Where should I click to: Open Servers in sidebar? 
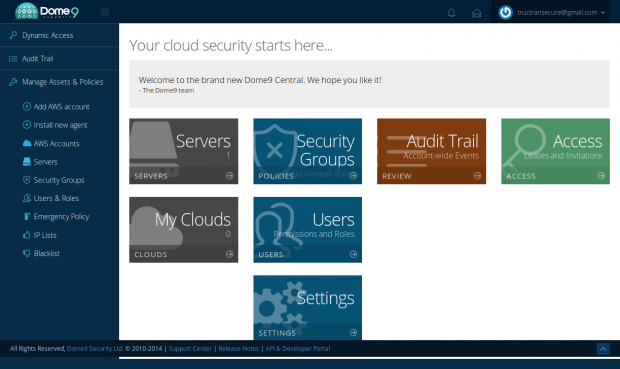(45, 162)
